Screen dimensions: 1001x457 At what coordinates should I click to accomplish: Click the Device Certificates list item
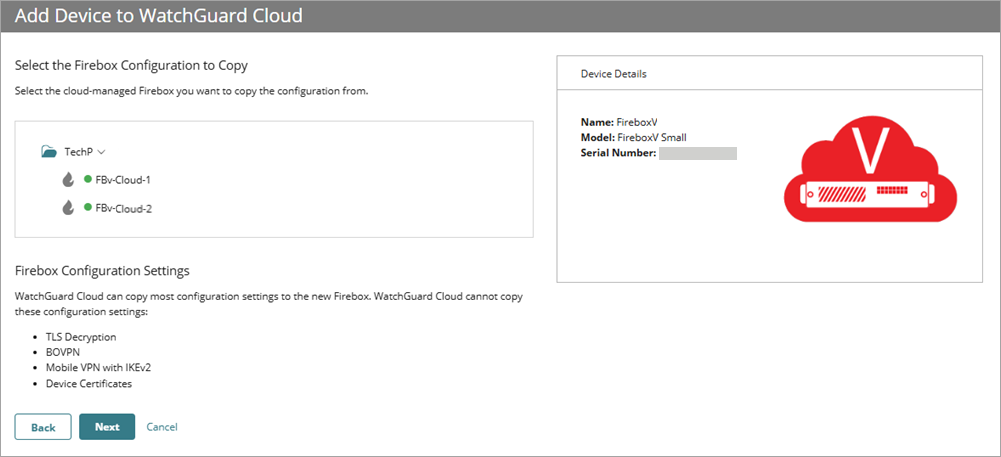(89, 384)
